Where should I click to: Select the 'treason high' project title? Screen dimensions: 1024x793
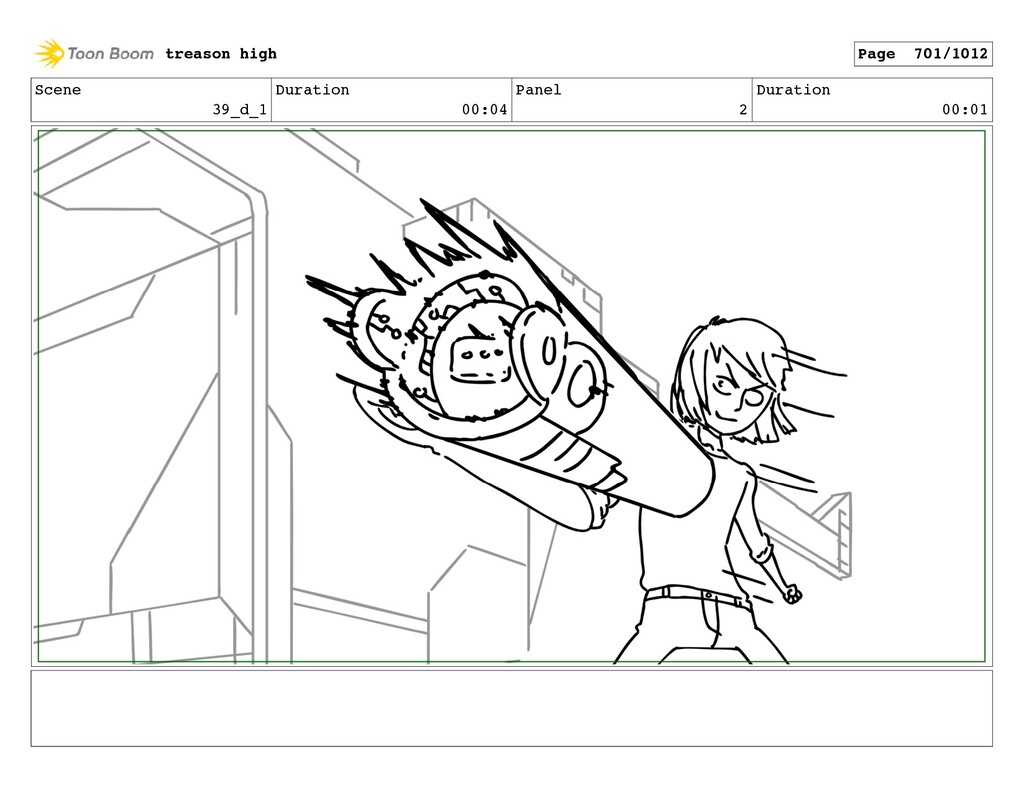click(x=221, y=54)
